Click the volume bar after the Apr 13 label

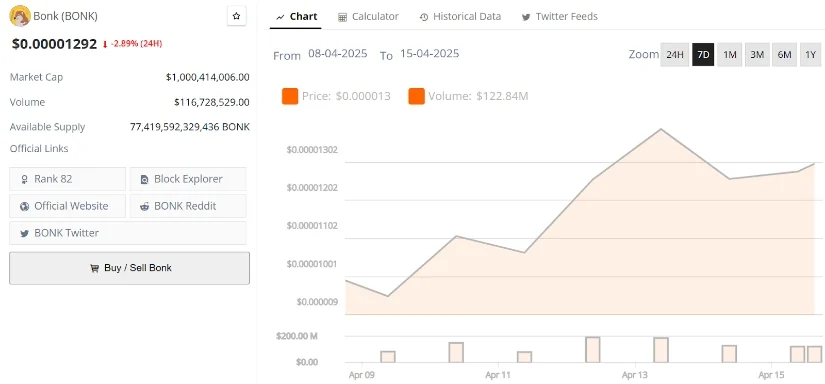point(661,350)
